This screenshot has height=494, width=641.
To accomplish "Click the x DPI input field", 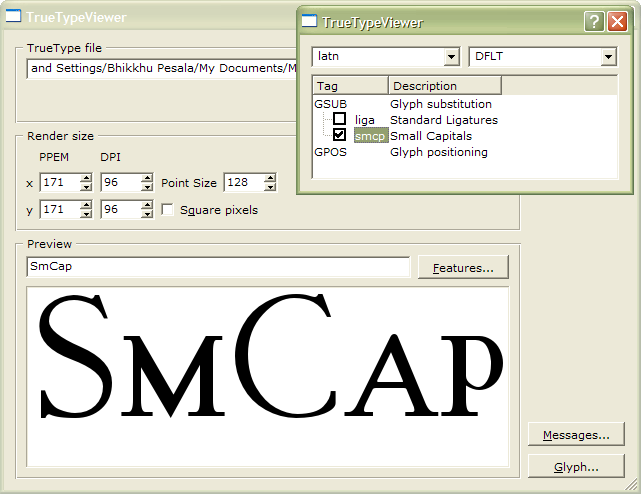I will point(121,182).
